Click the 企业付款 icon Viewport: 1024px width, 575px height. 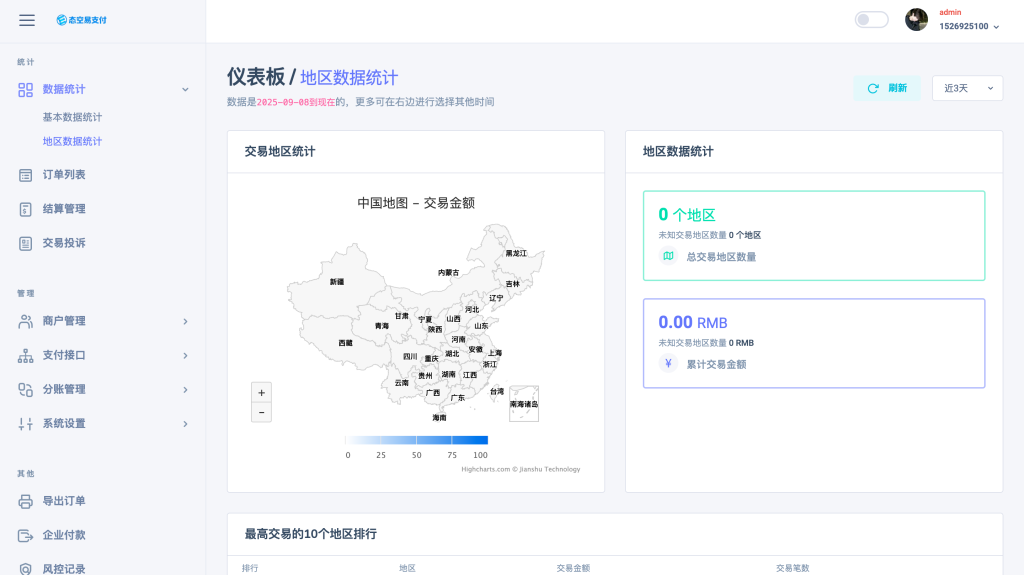[25, 536]
